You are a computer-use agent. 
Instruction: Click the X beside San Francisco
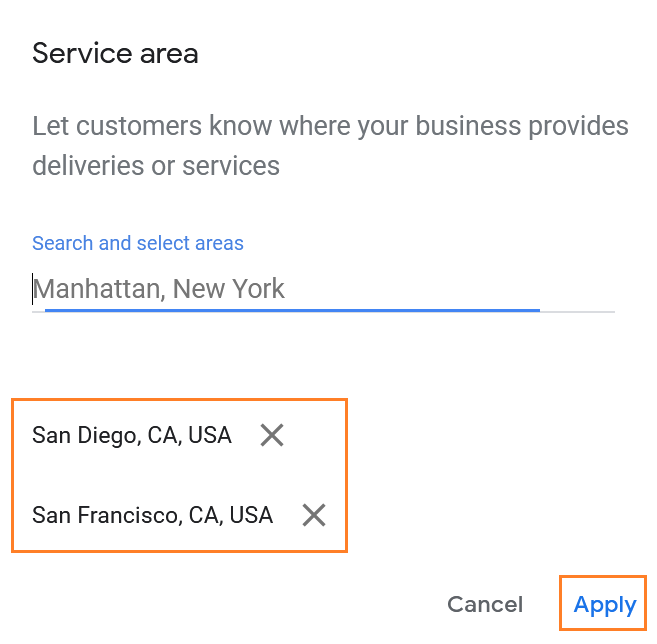314,515
